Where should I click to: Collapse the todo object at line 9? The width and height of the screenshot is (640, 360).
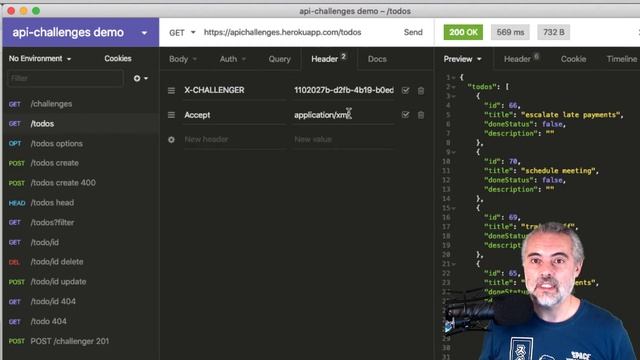[x=453, y=152]
